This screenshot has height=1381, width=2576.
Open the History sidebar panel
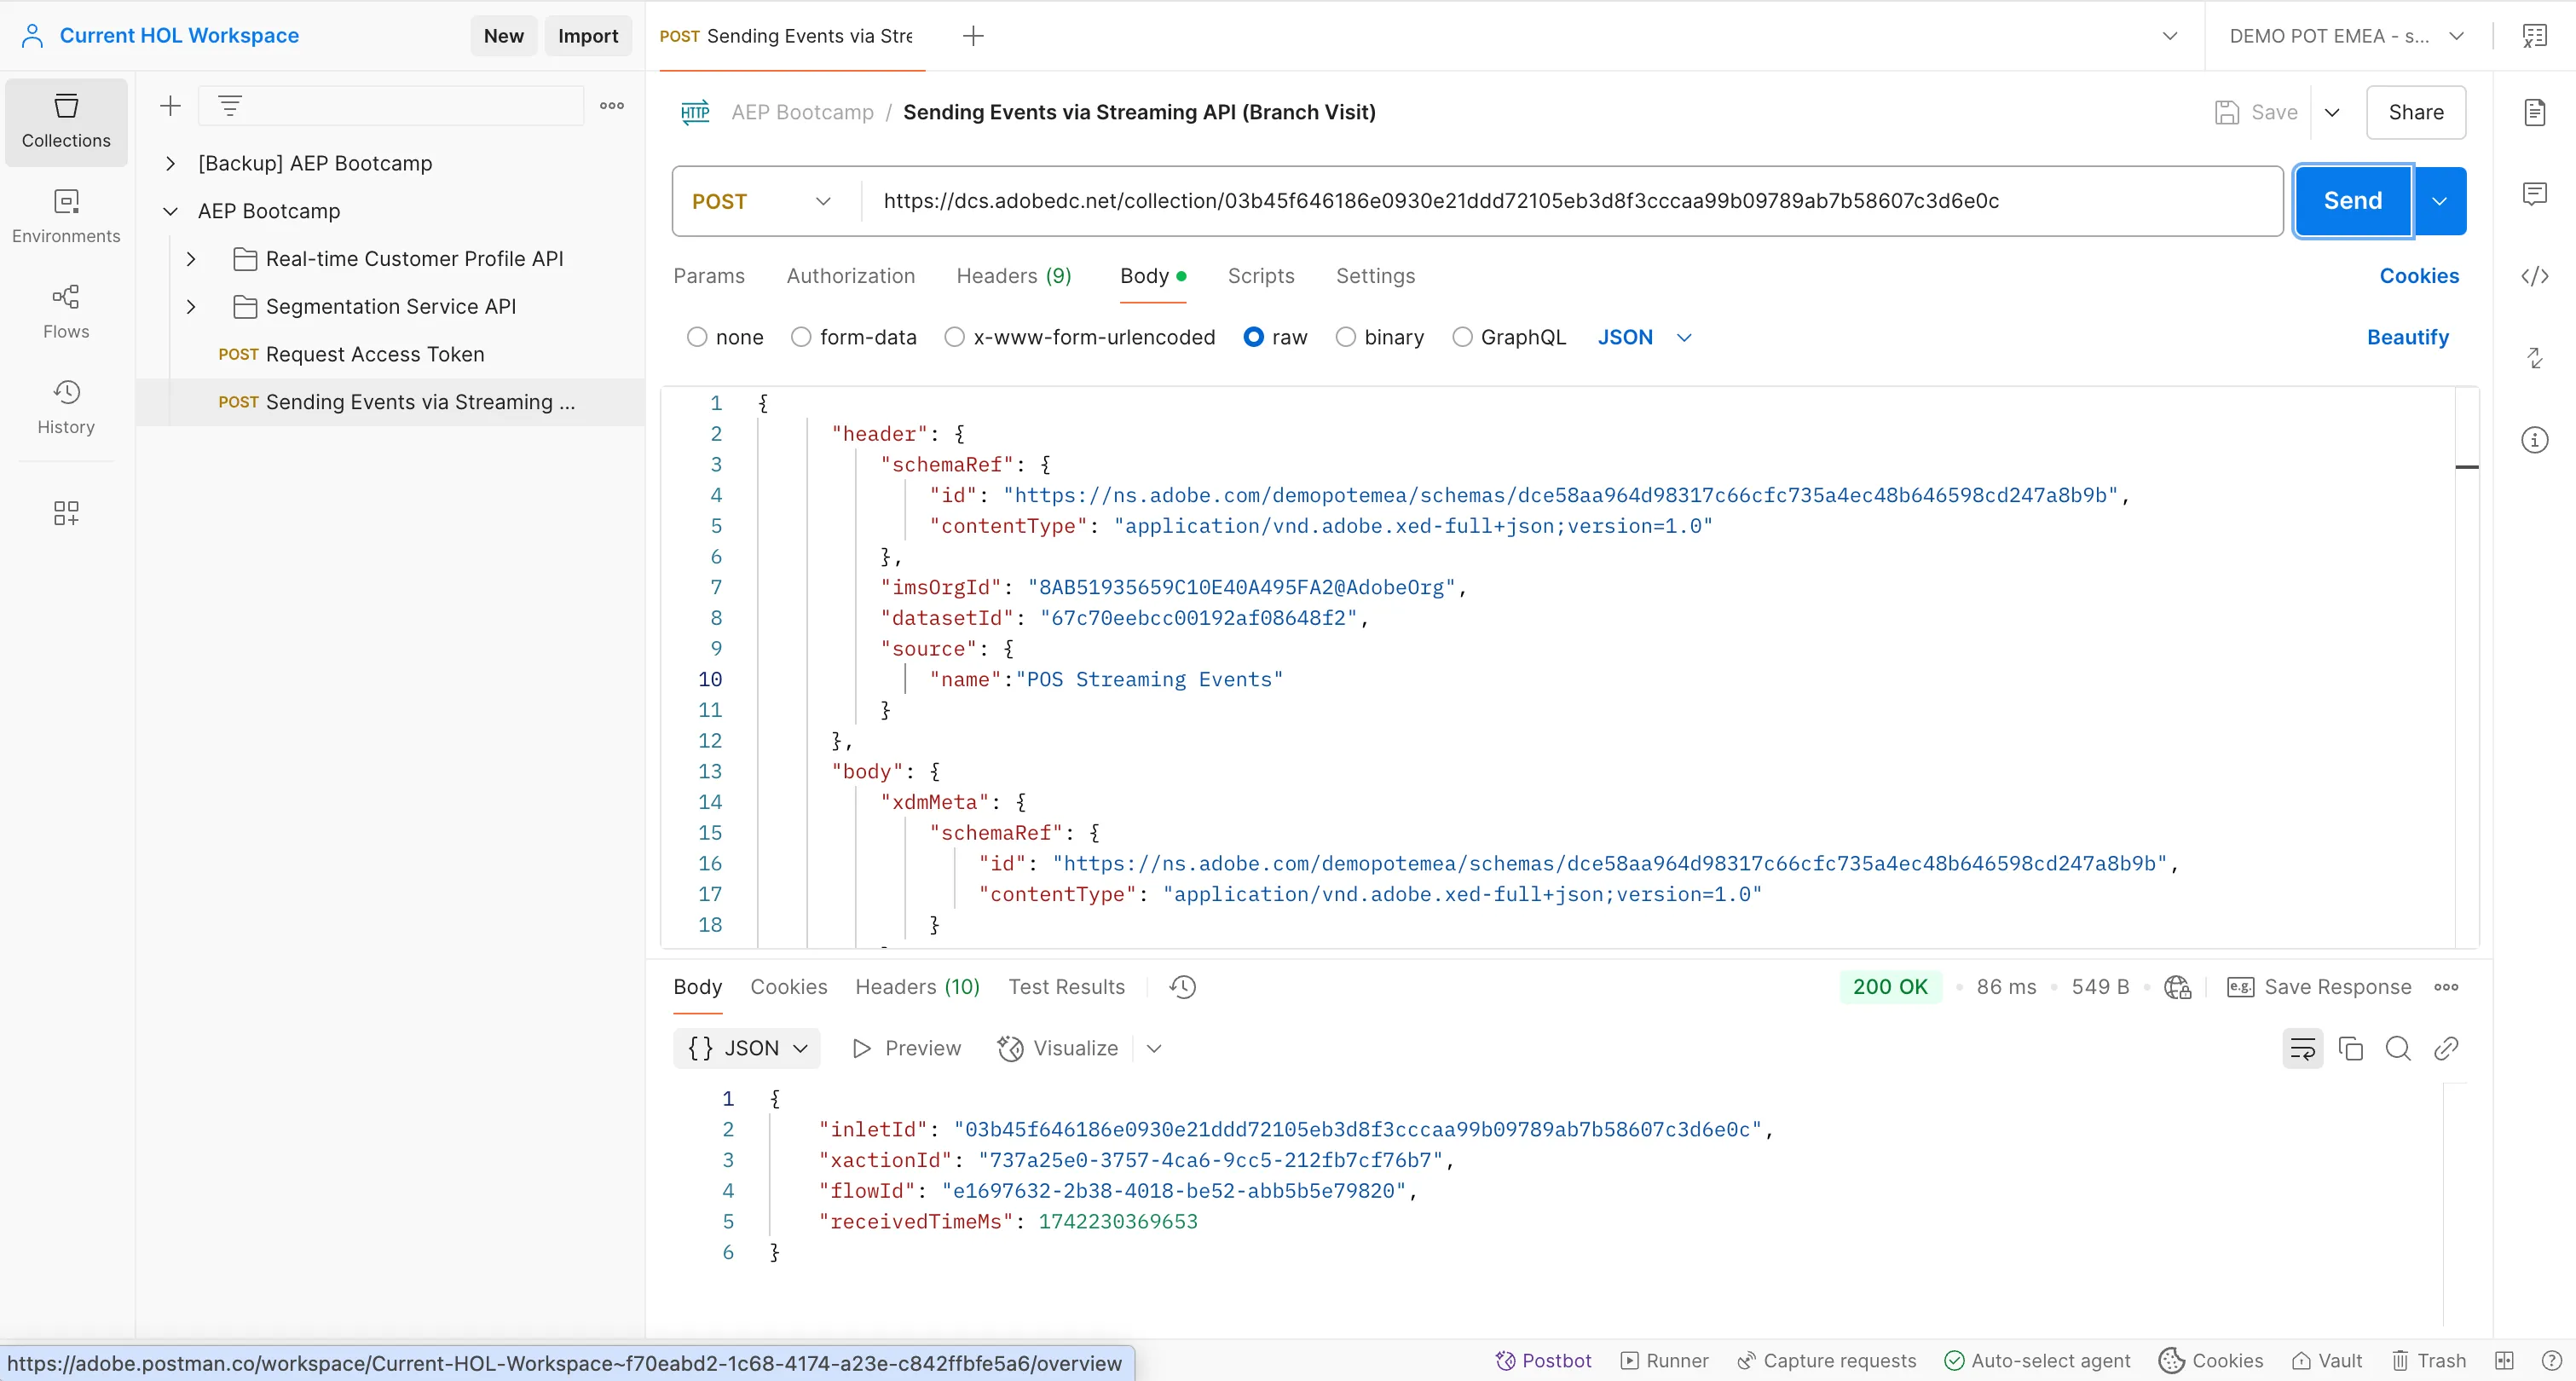tap(66, 407)
